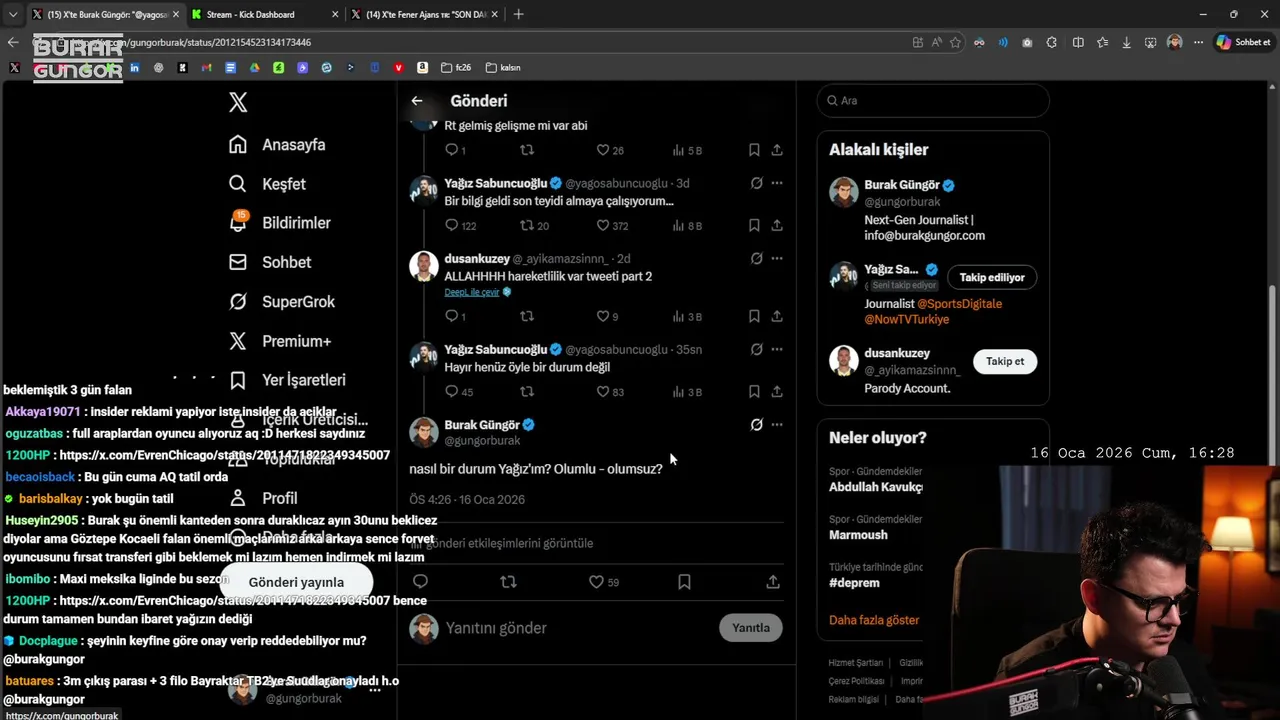The height and width of the screenshot is (720, 1280).
Task: Click Daha fazla göster link
Action: click(874, 620)
